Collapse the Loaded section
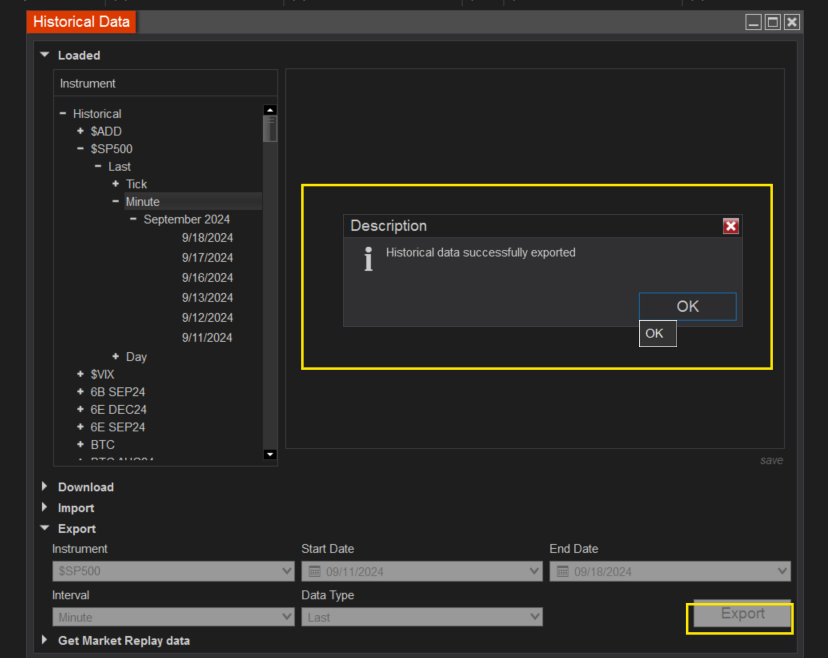828x658 pixels. point(45,55)
